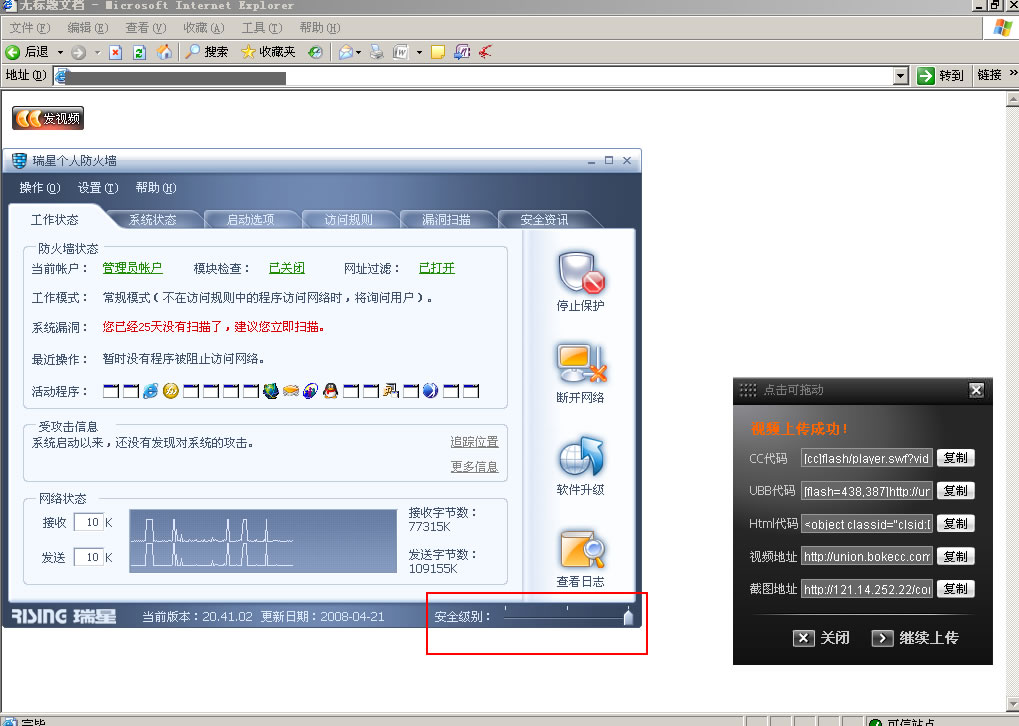Open the firewall 设置 menu
Image resolution: width=1019 pixels, height=726 pixels.
click(x=97, y=187)
